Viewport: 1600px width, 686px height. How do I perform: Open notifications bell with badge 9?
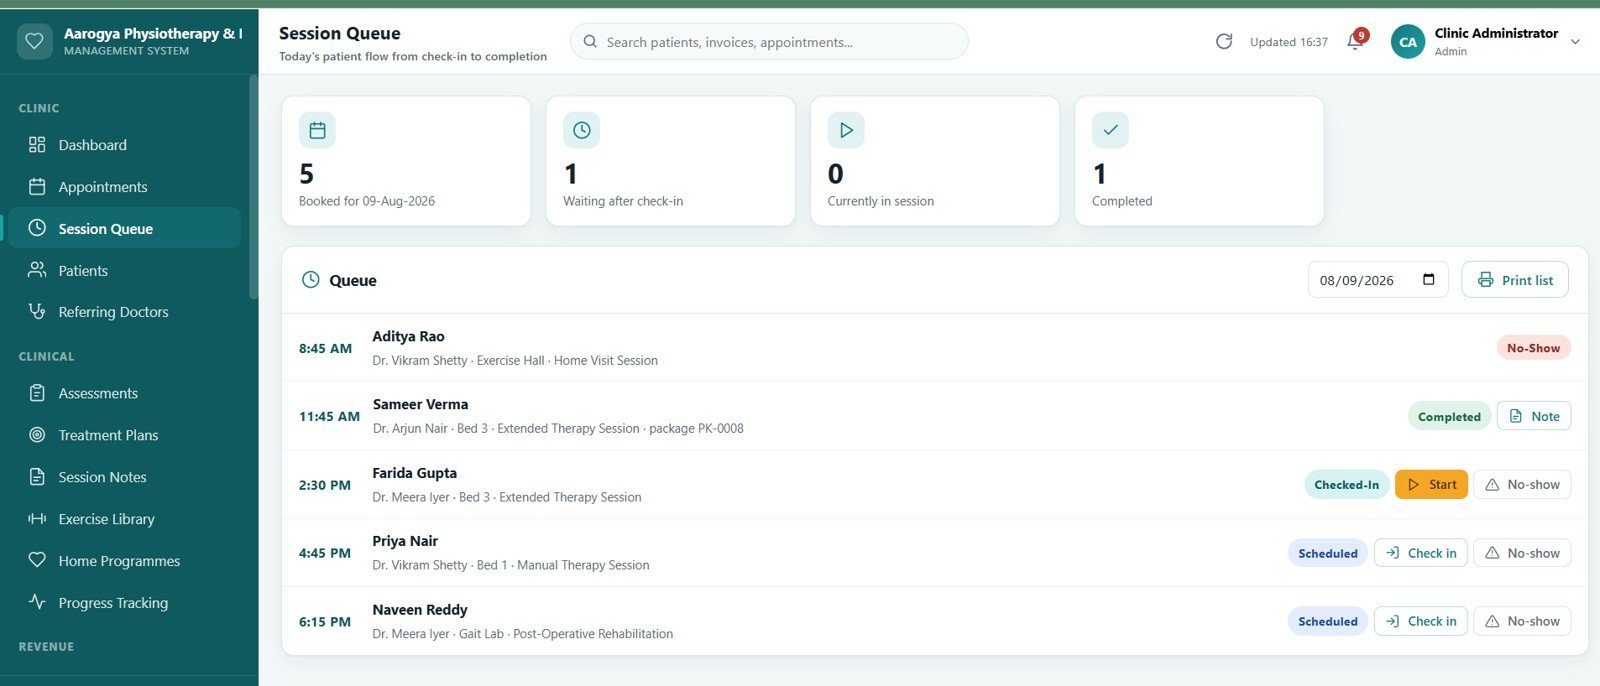pos(1355,41)
